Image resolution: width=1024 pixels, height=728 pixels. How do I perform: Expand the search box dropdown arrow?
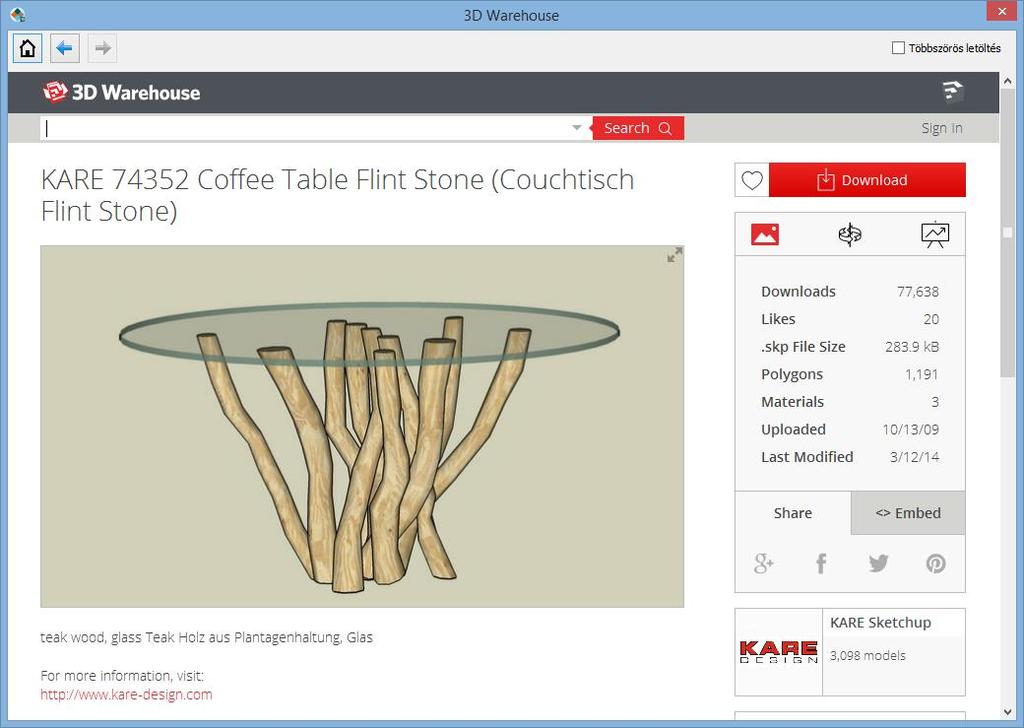coord(577,128)
